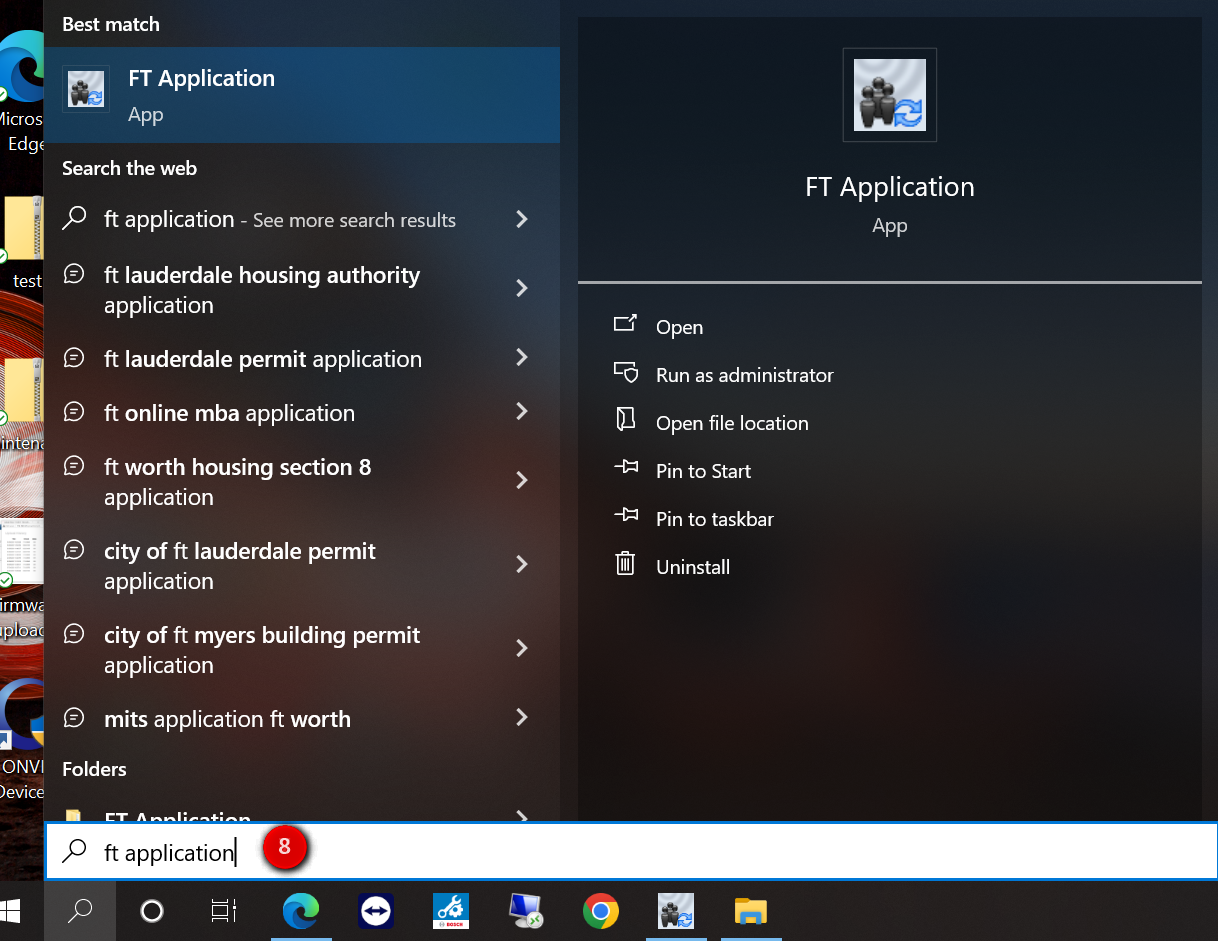Expand 'ft lauderdale housing authority application' suggestion
Screen dimensions: 1218x941
point(521,289)
